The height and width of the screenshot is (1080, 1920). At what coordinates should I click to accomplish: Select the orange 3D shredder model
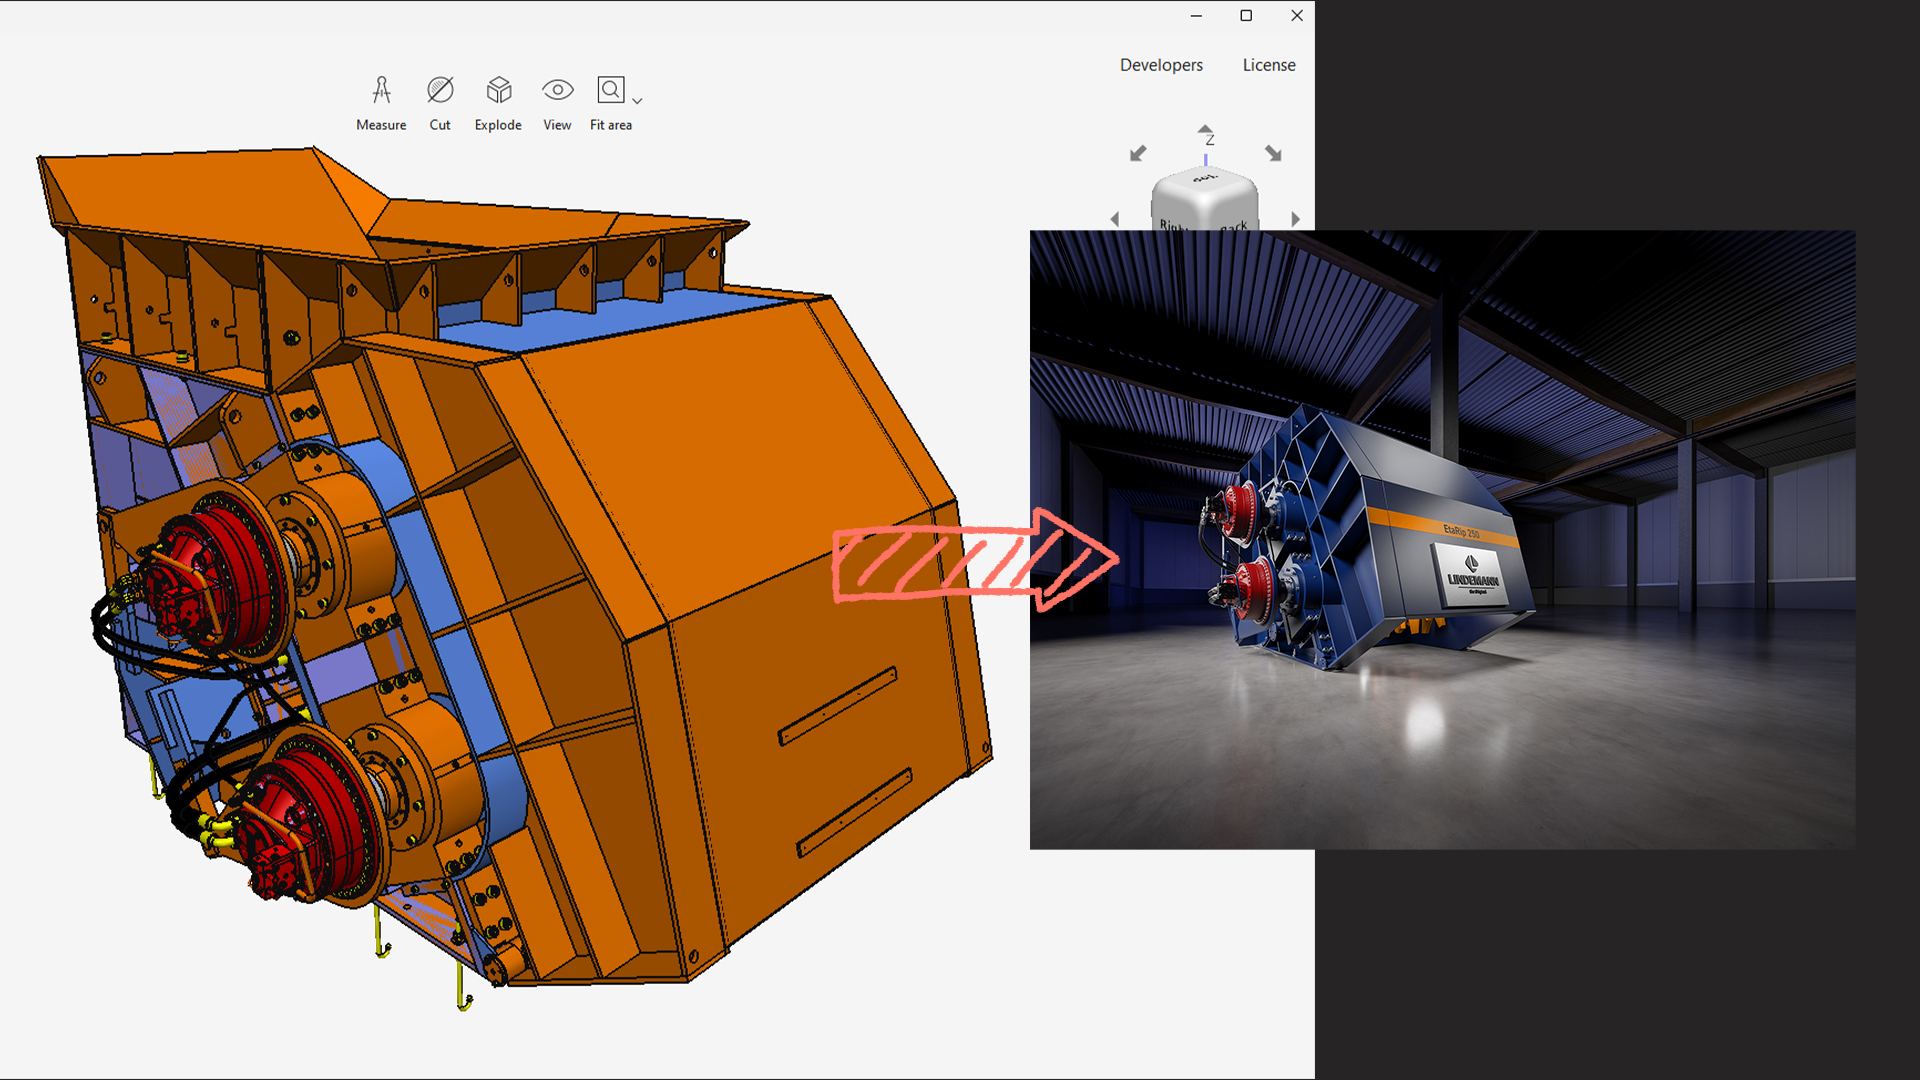pos(500,550)
